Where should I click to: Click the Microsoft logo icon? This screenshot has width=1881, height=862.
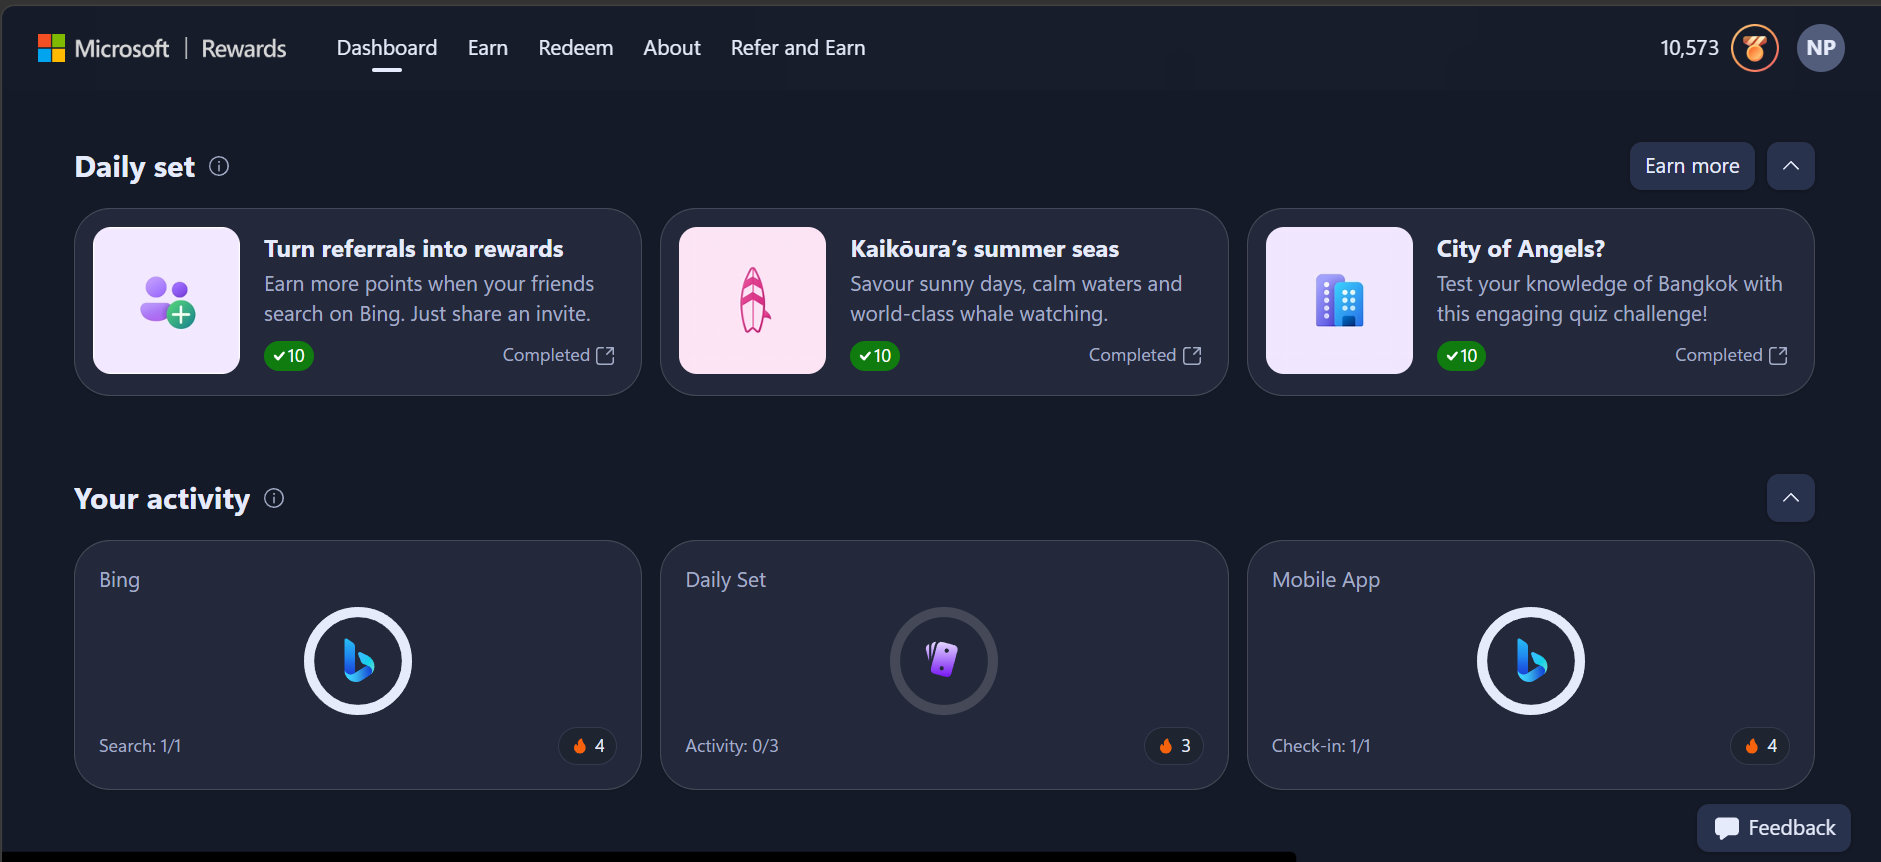pos(51,48)
